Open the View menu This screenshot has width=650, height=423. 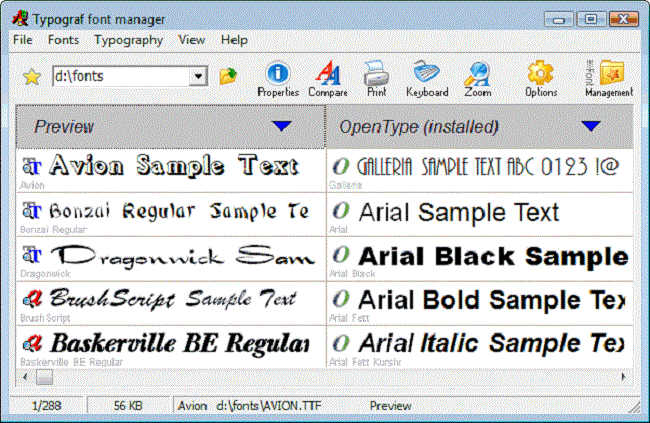coord(192,40)
